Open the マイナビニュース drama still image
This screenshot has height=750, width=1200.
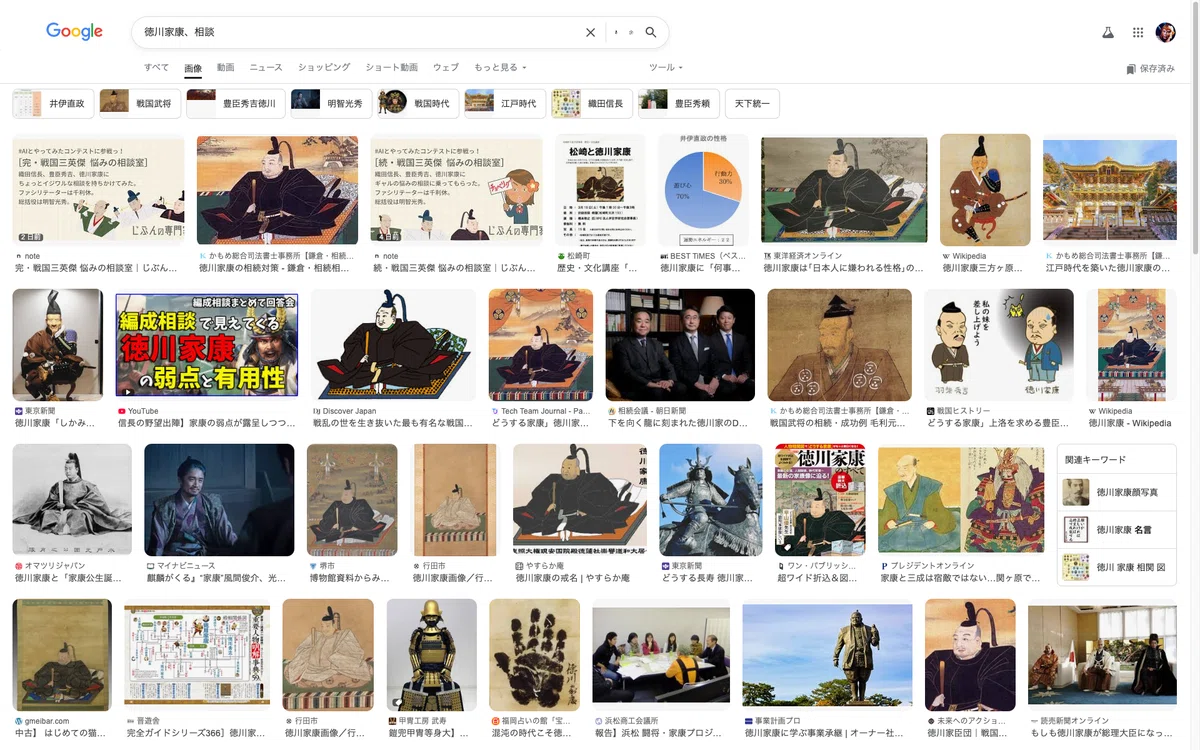click(219, 500)
